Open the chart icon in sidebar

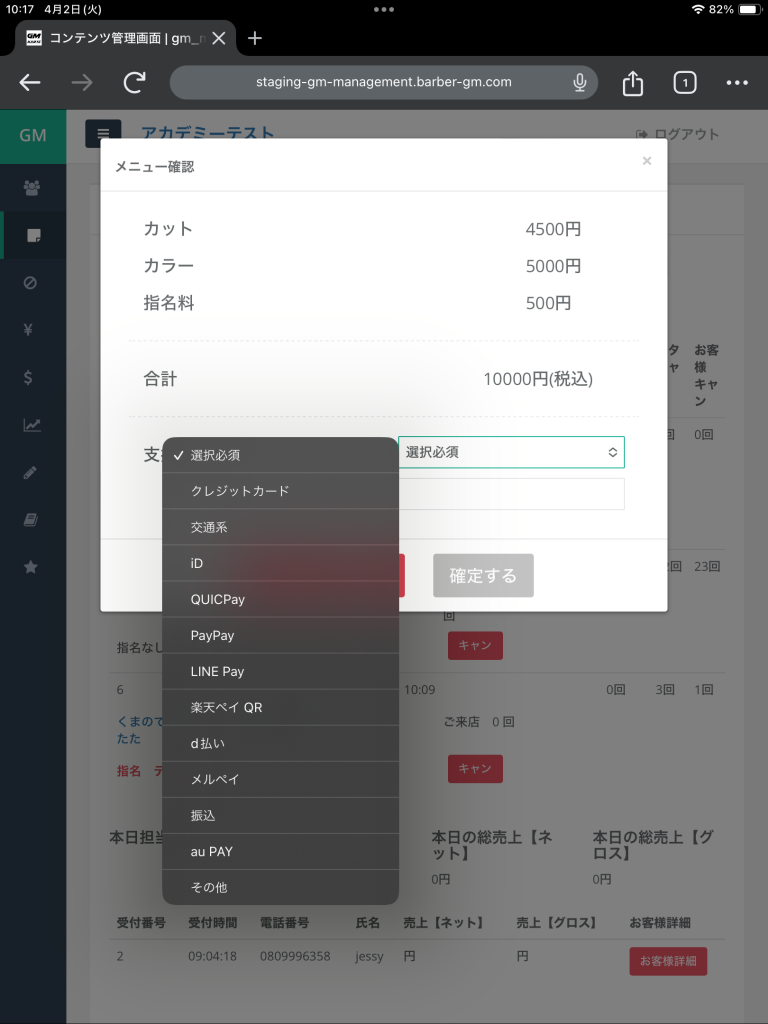[x=32, y=425]
